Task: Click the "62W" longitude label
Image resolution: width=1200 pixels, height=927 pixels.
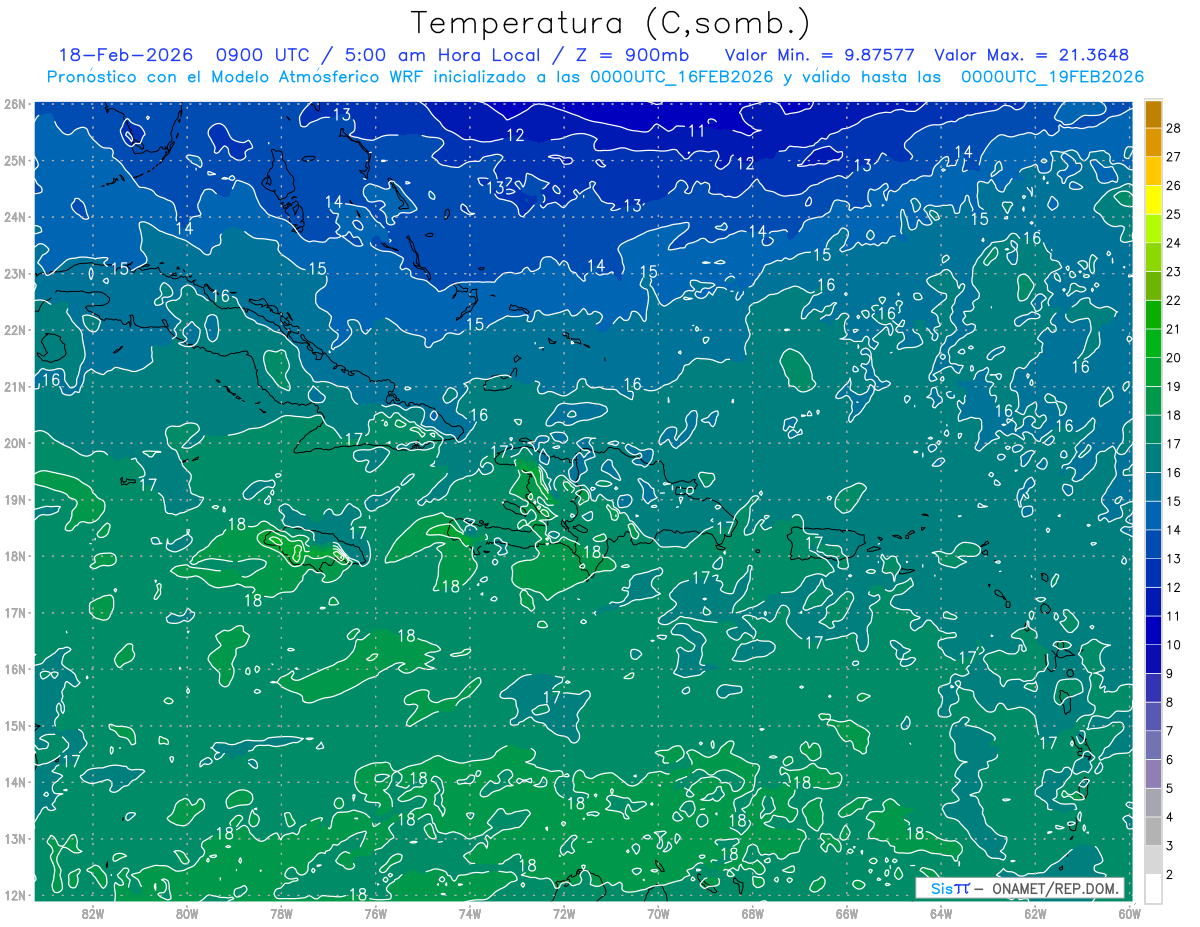Action: (1035, 912)
